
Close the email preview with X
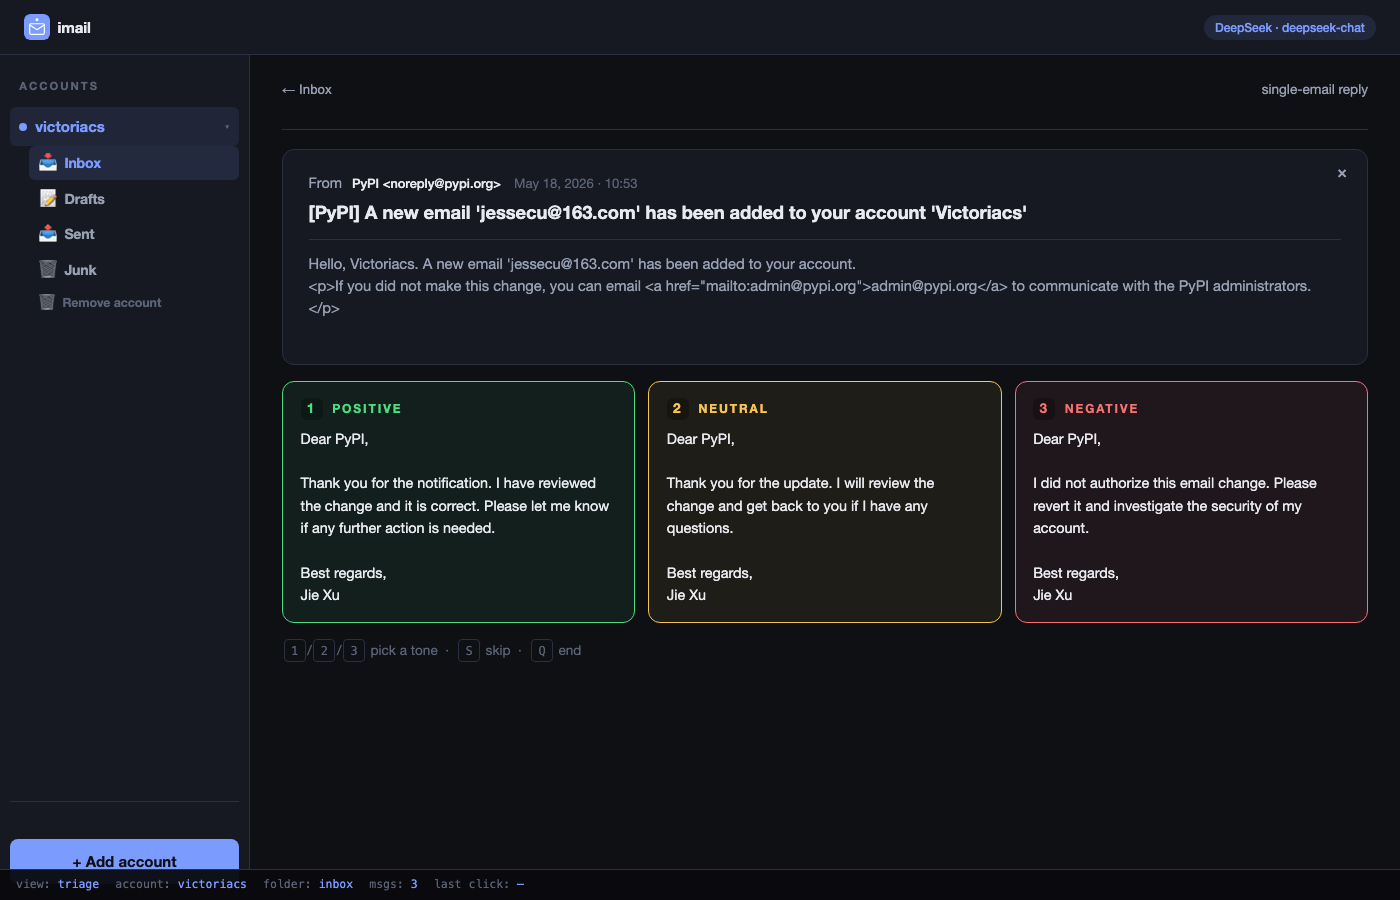[1342, 174]
